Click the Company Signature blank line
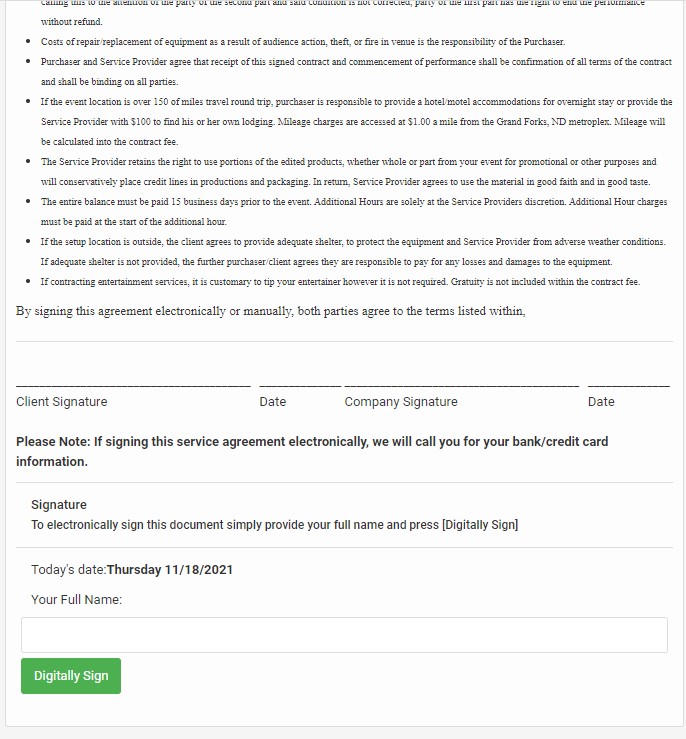The image size is (686, 739). (x=461, y=385)
